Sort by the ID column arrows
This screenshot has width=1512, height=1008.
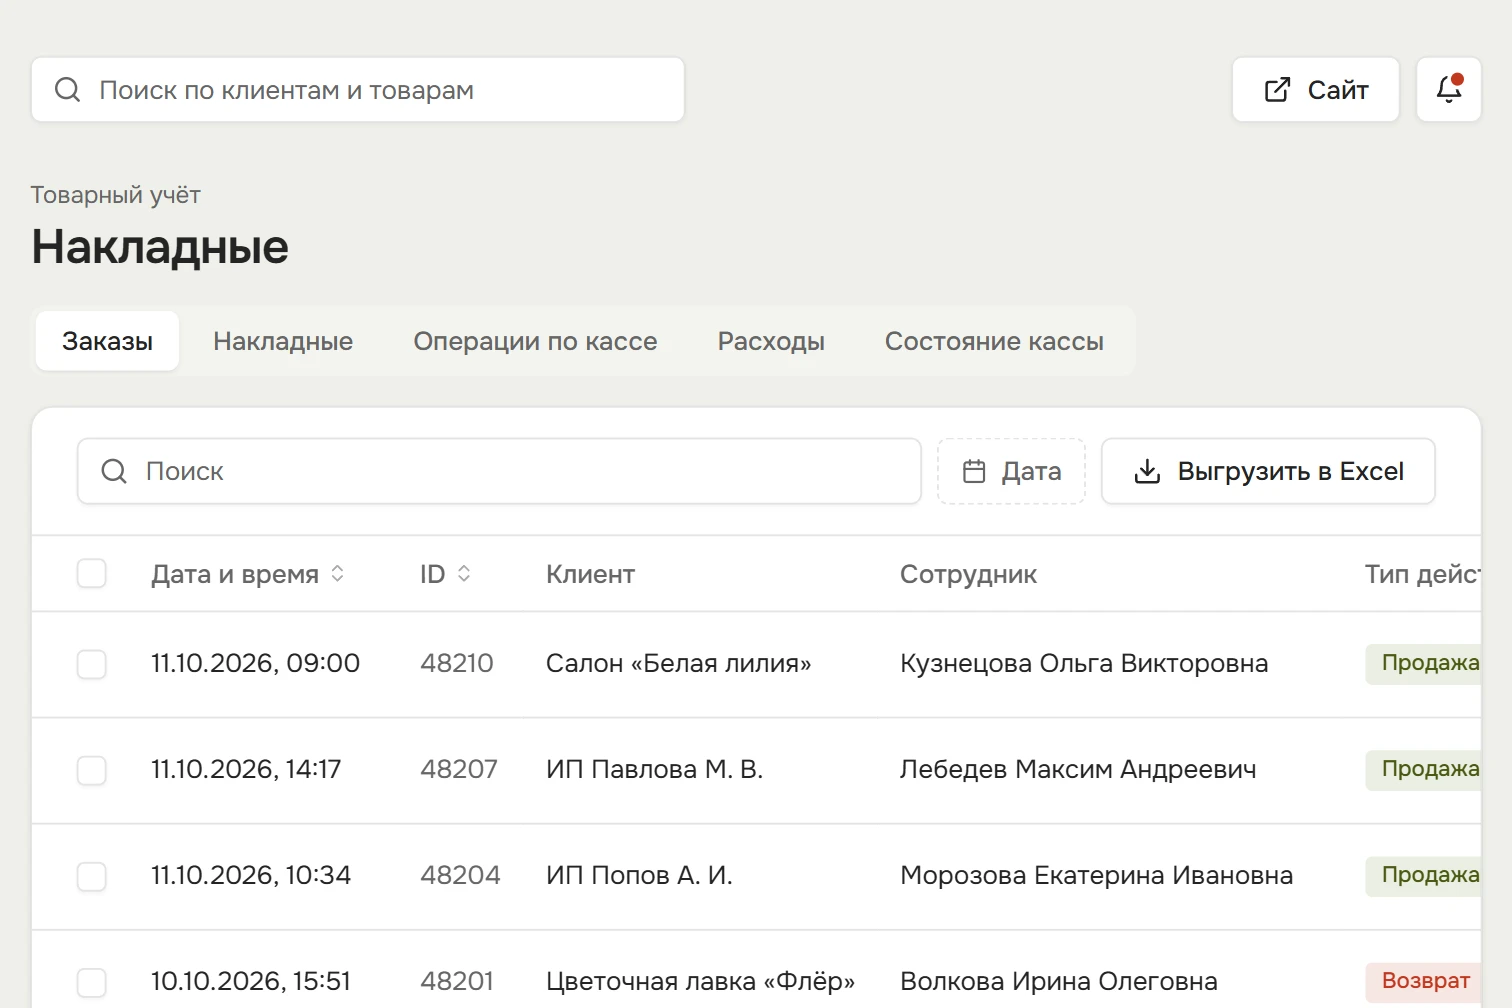point(464,574)
